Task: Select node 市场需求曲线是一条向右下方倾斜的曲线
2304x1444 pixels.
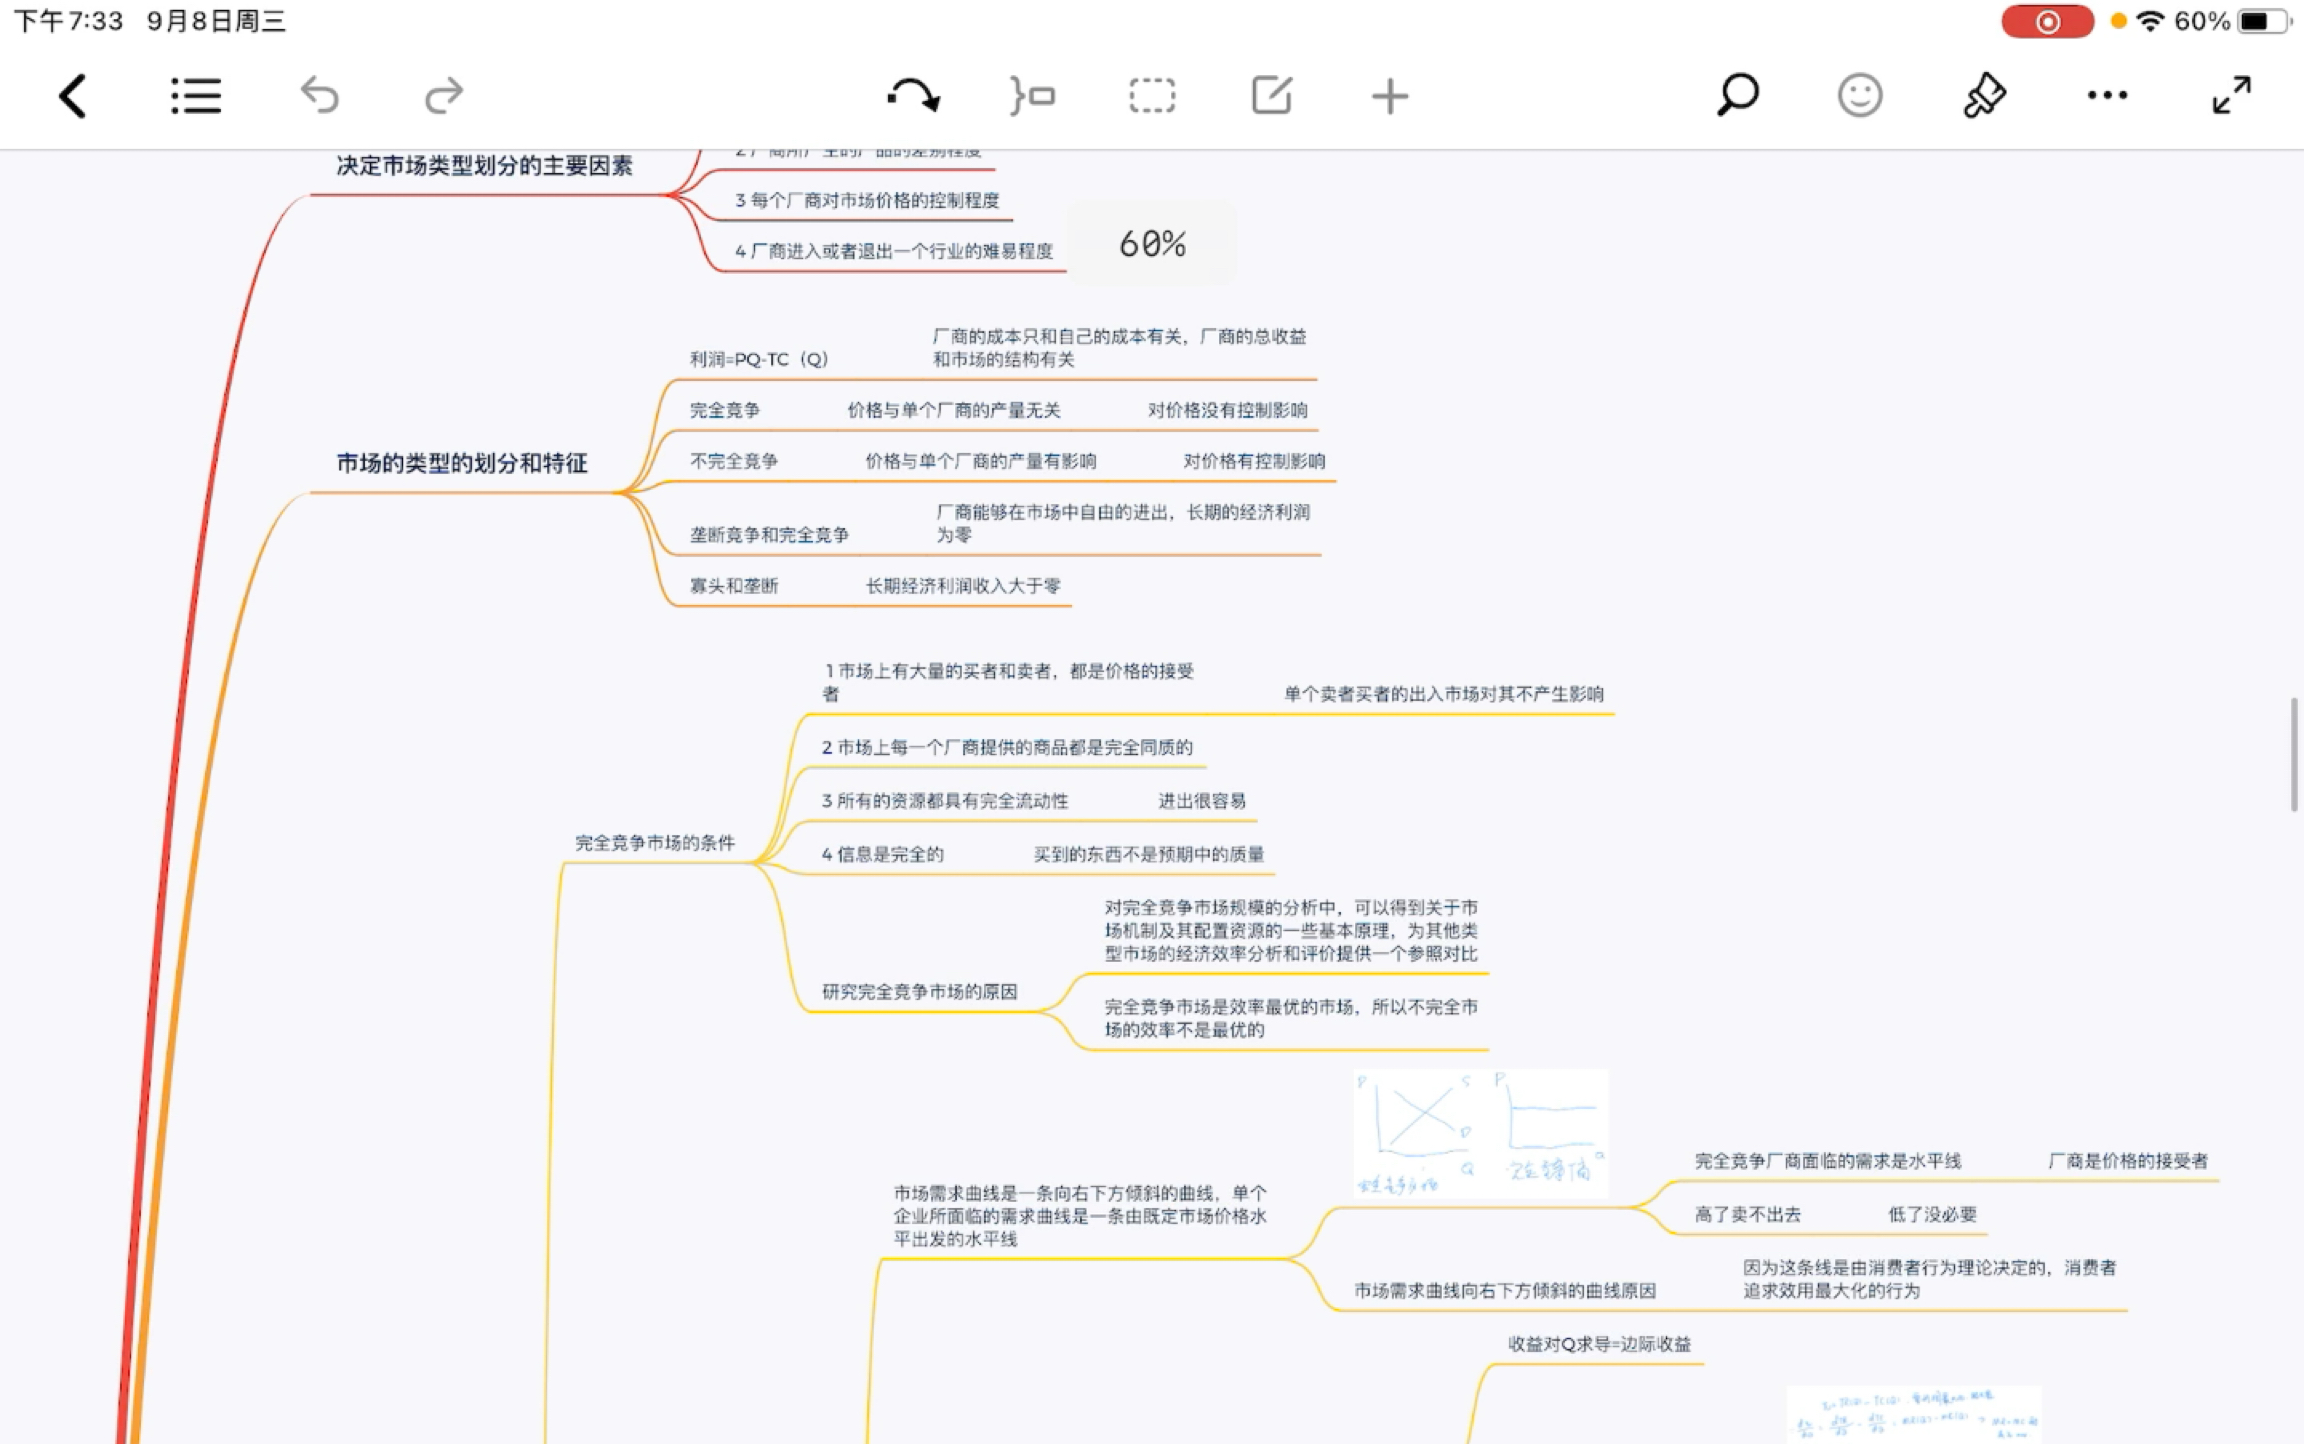Action: [1080, 1216]
